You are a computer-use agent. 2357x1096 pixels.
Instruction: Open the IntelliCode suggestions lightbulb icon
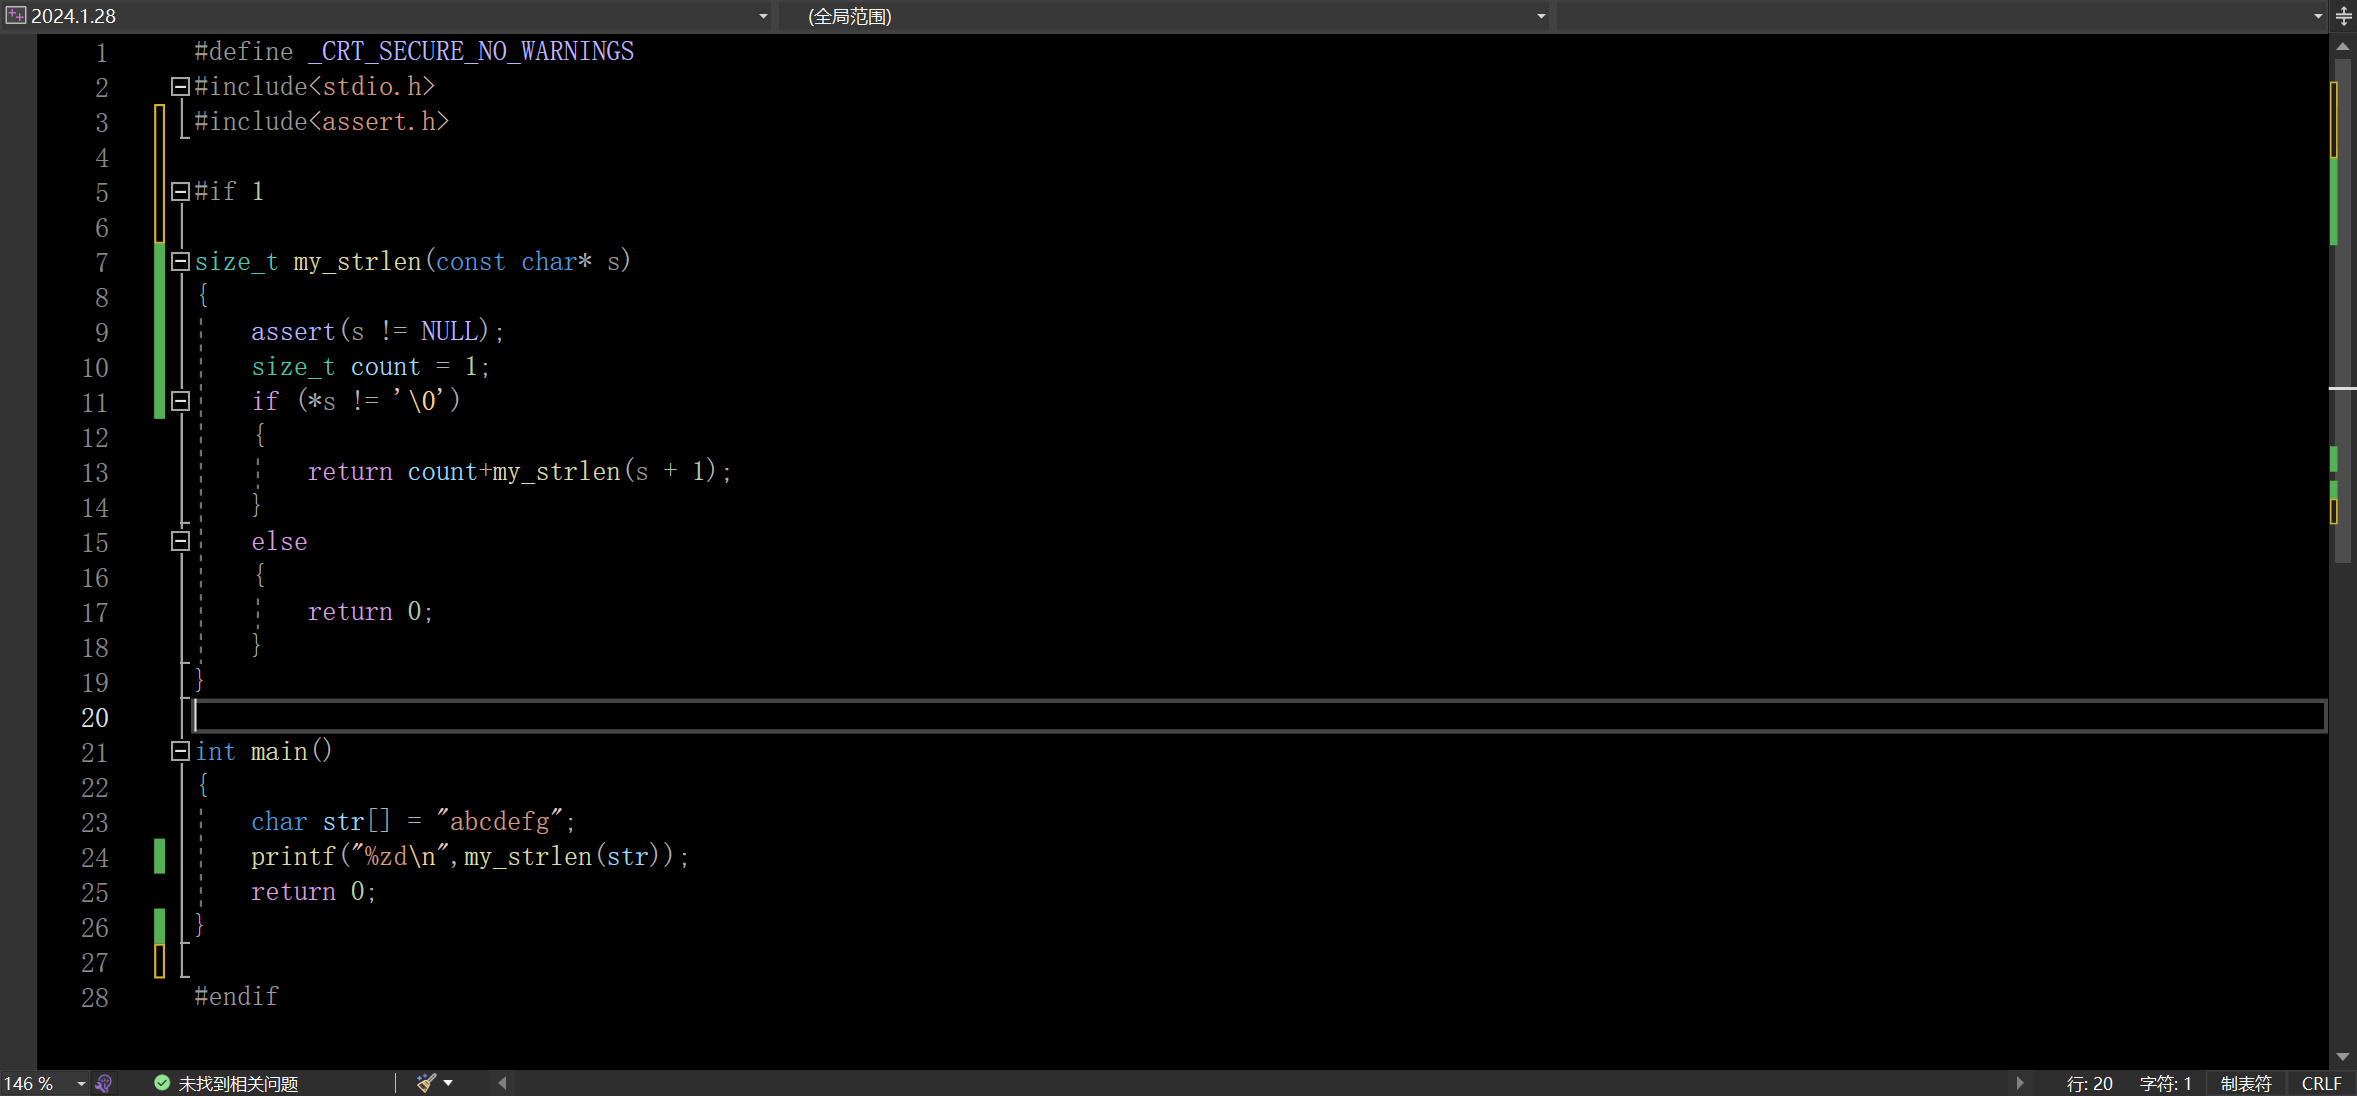tap(104, 1083)
